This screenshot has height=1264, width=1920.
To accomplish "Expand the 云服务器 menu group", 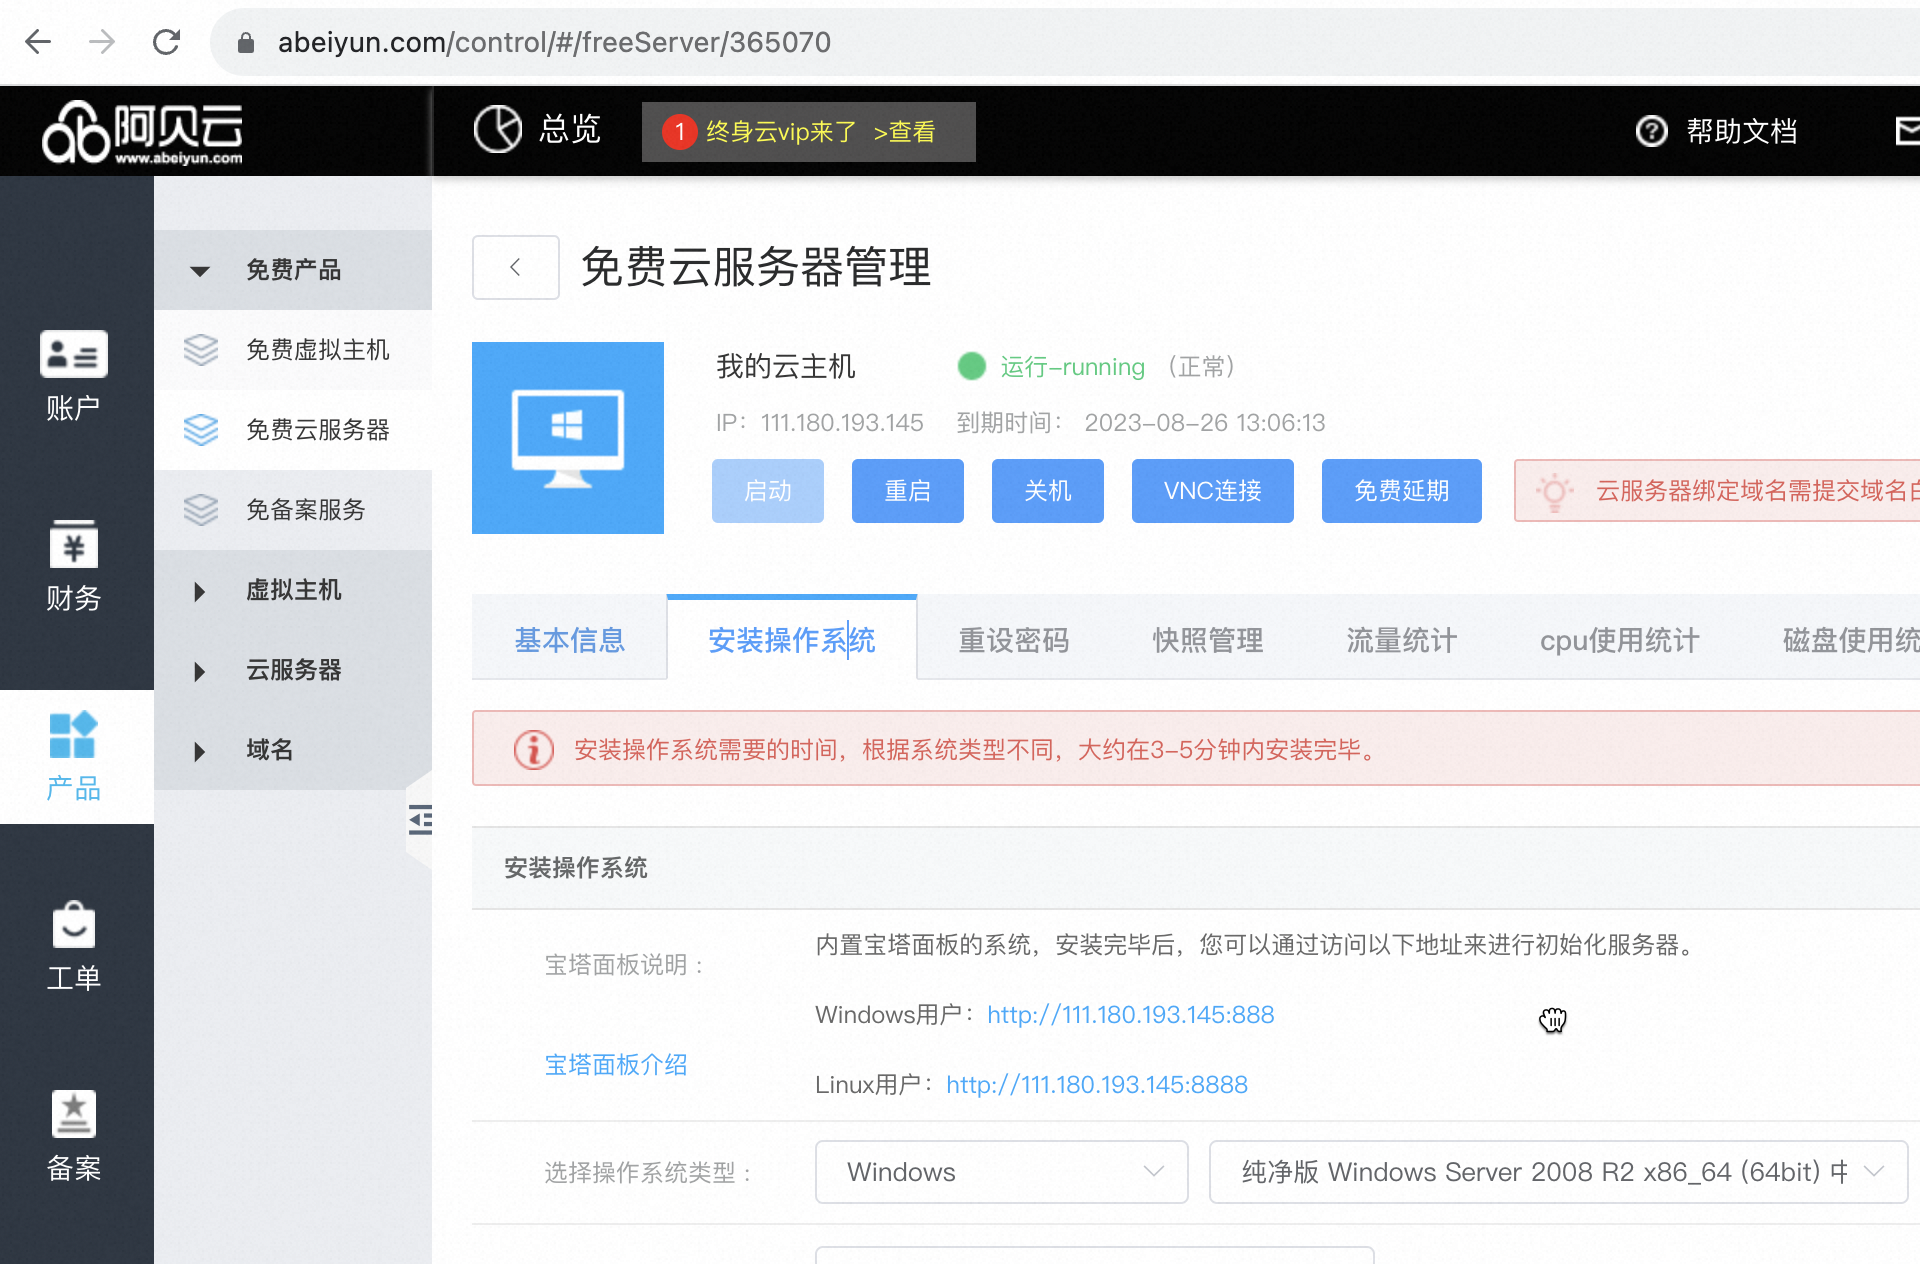I will tap(200, 670).
